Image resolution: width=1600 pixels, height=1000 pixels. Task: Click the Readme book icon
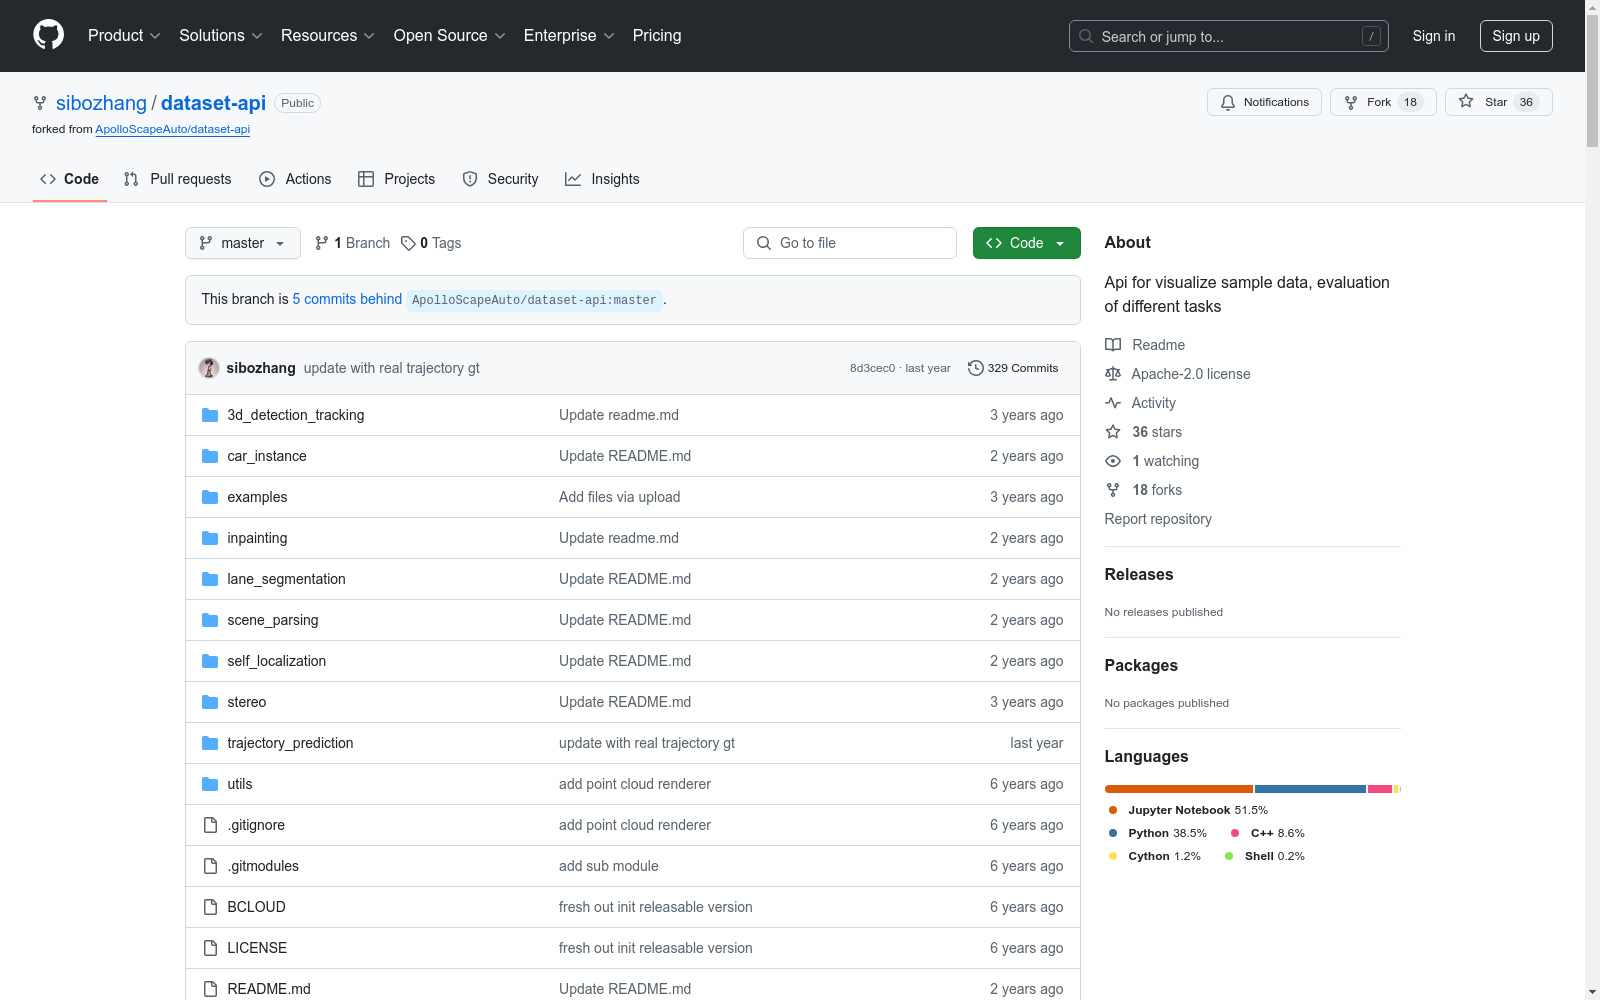pyautogui.click(x=1113, y=345)
